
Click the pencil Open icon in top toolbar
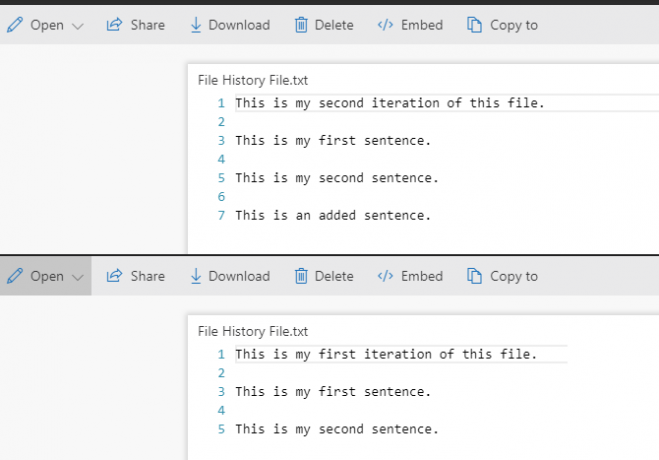[x=15, y=25]
